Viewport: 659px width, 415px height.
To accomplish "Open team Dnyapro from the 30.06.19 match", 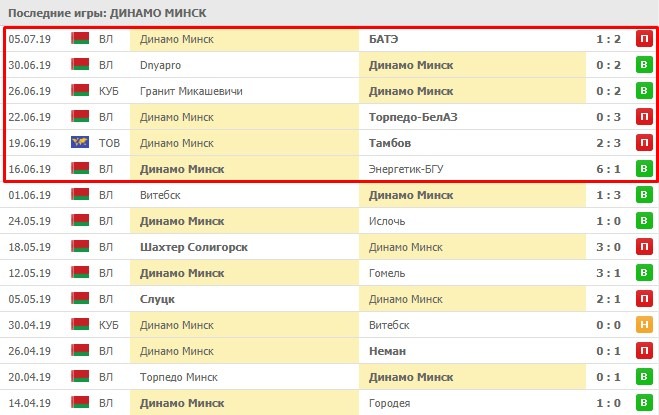I will point(162,65).
